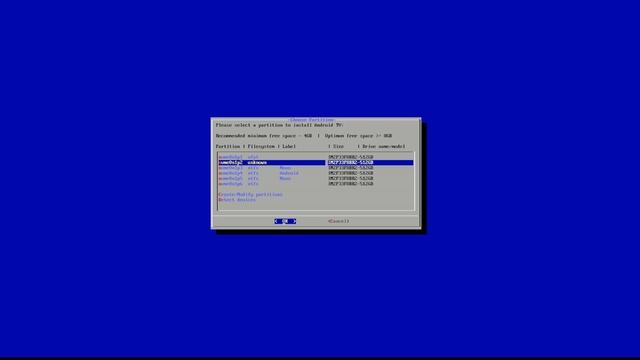This screenshot has width=640, height=360.
Task: Select the highlighted partition row marked unknown
Action: tap(316, 162)
